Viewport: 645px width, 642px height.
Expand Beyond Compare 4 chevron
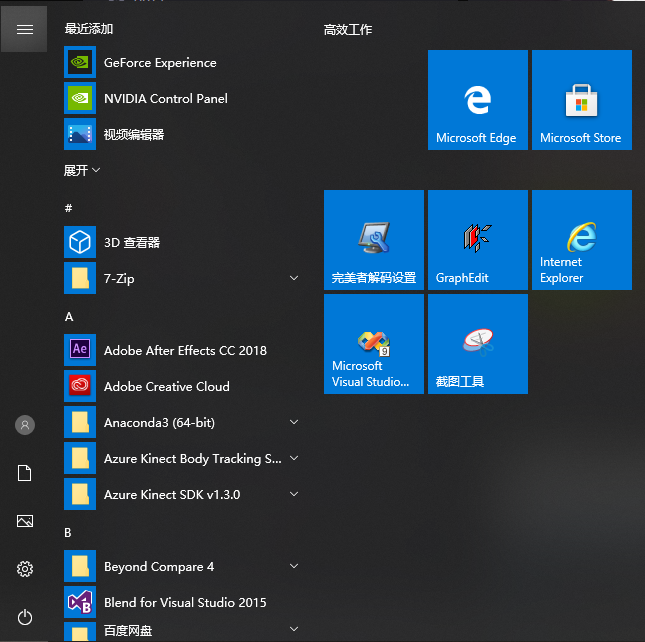coord(294,566)
